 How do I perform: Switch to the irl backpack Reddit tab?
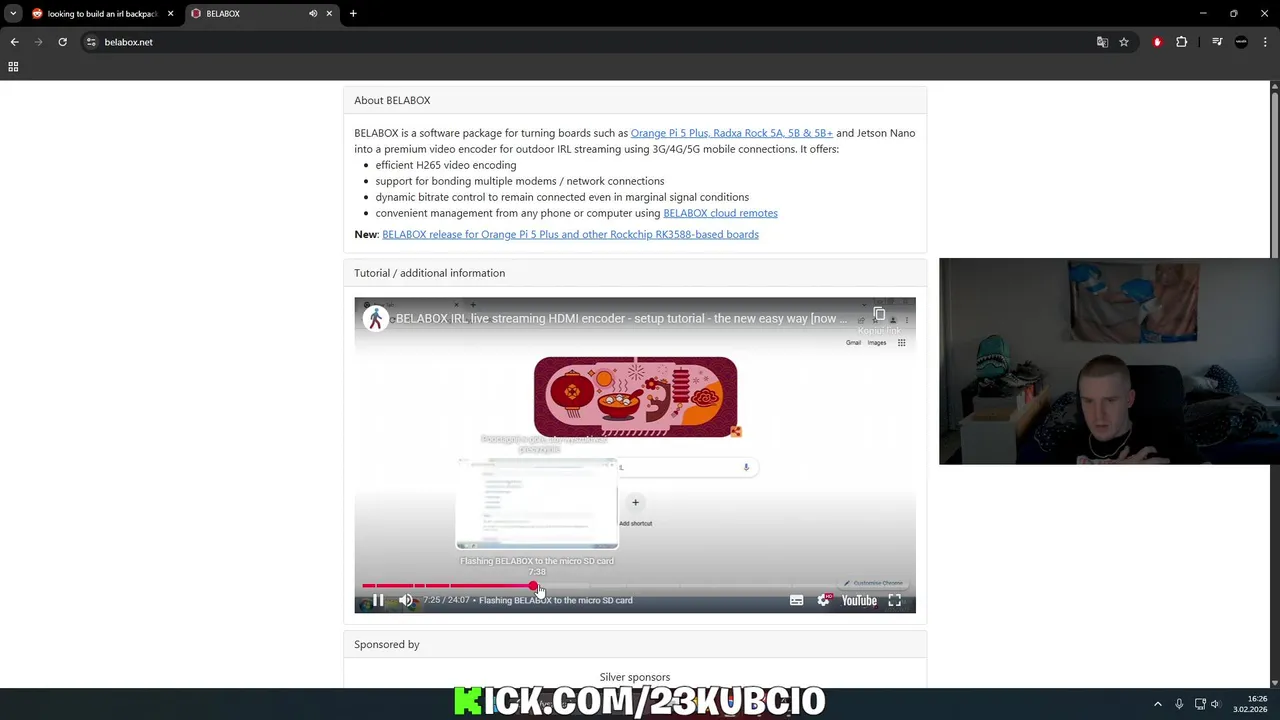coord(102,14)
